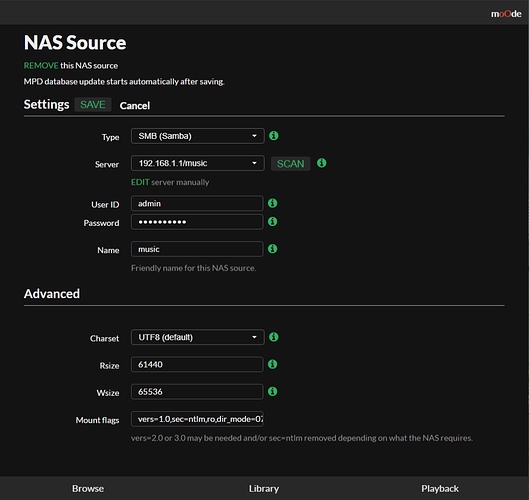
Task: Open the moOde logo menu
Action: [506, 14]
